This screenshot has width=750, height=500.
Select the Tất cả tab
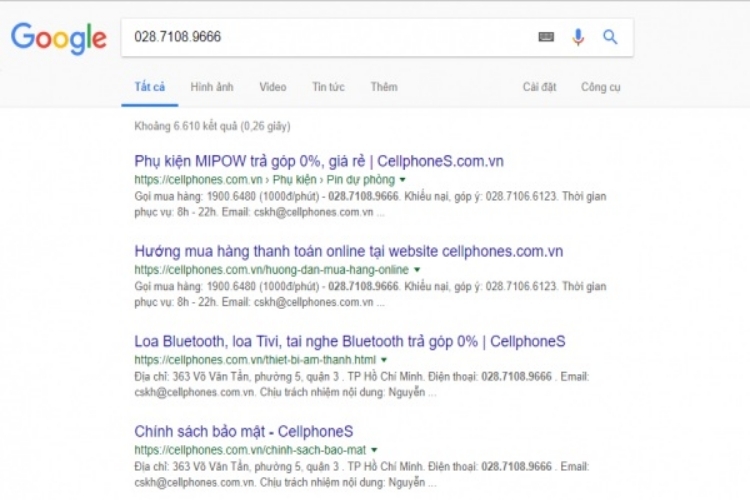coord(149,87)
